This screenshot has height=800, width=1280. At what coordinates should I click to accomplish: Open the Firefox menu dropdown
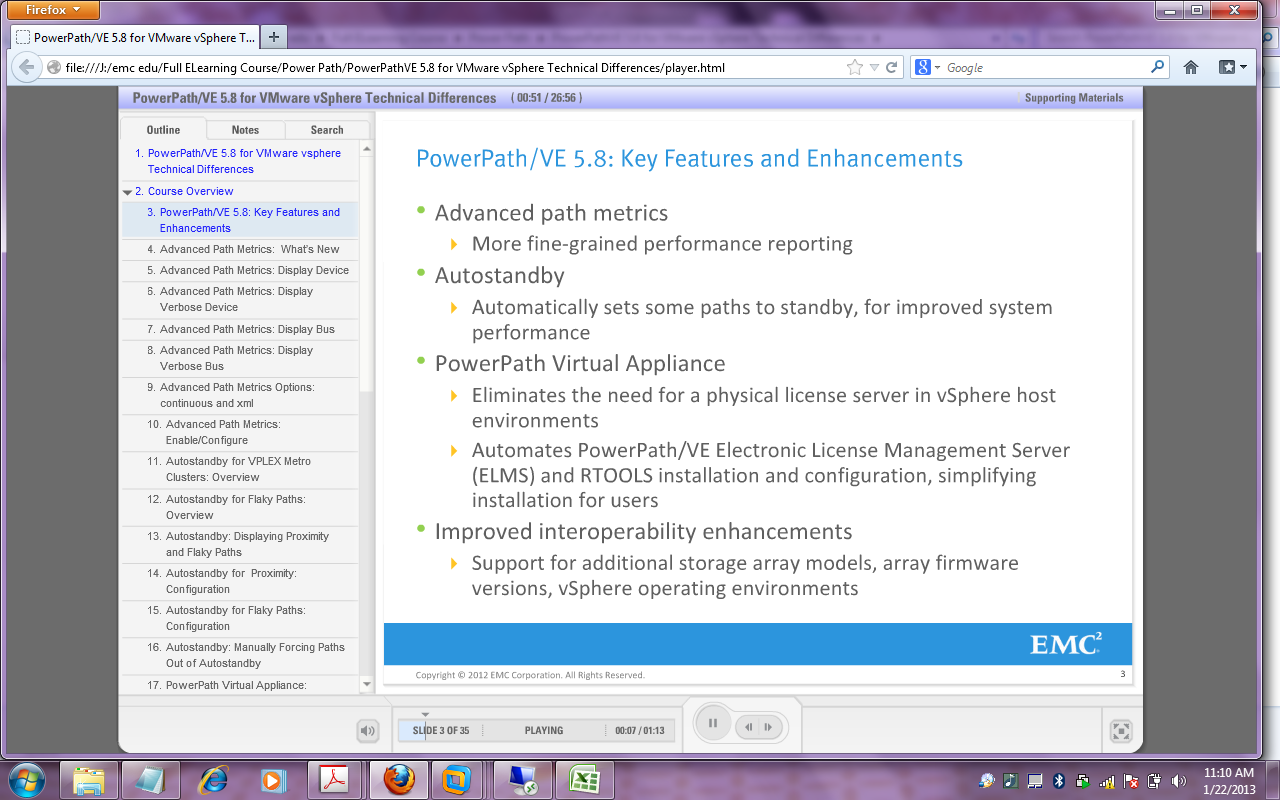tap(51, 10)
